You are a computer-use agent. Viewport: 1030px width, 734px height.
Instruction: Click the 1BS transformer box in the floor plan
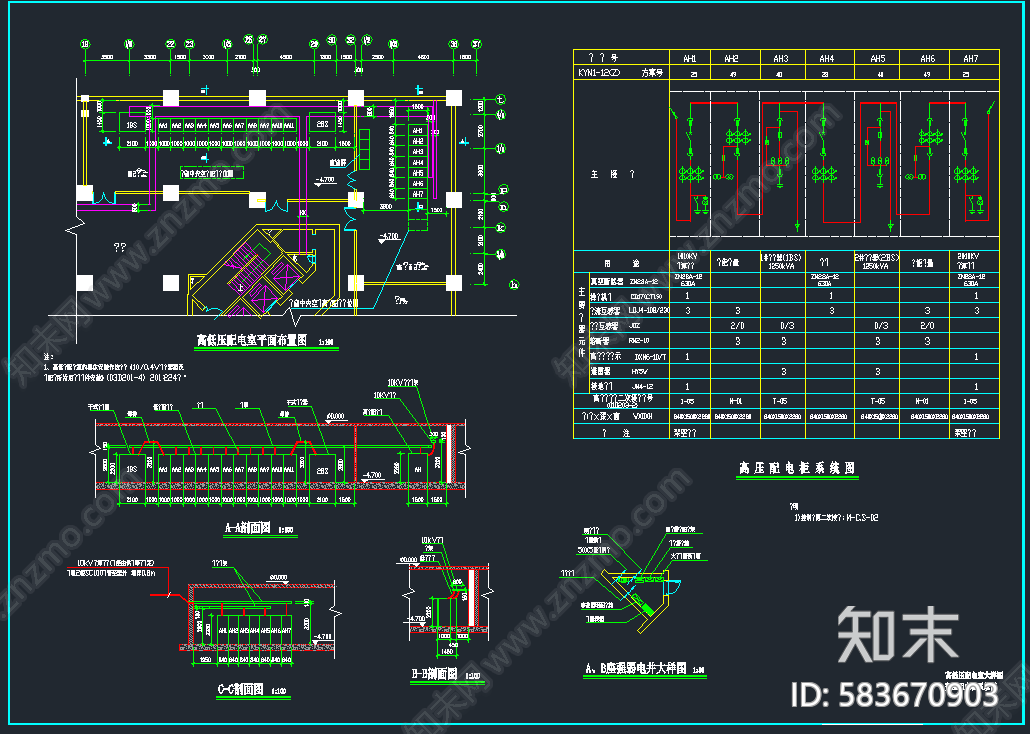tap(131, 125)
